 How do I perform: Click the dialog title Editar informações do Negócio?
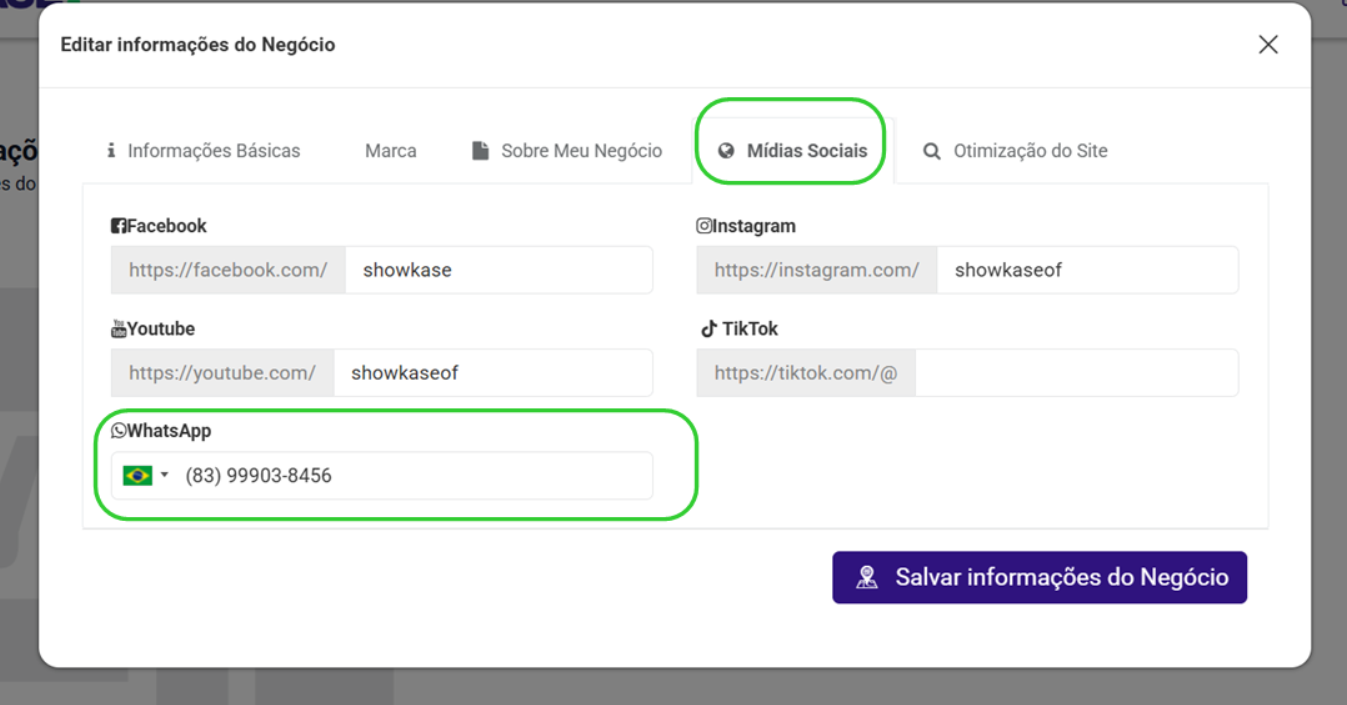[x=198, y=45]
